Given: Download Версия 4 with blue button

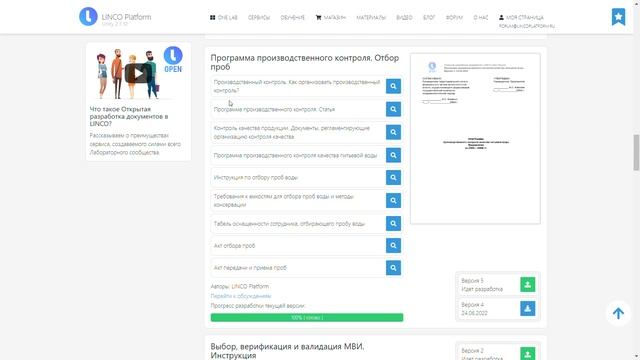Looking at the screenshot, I should pos(527,309).
